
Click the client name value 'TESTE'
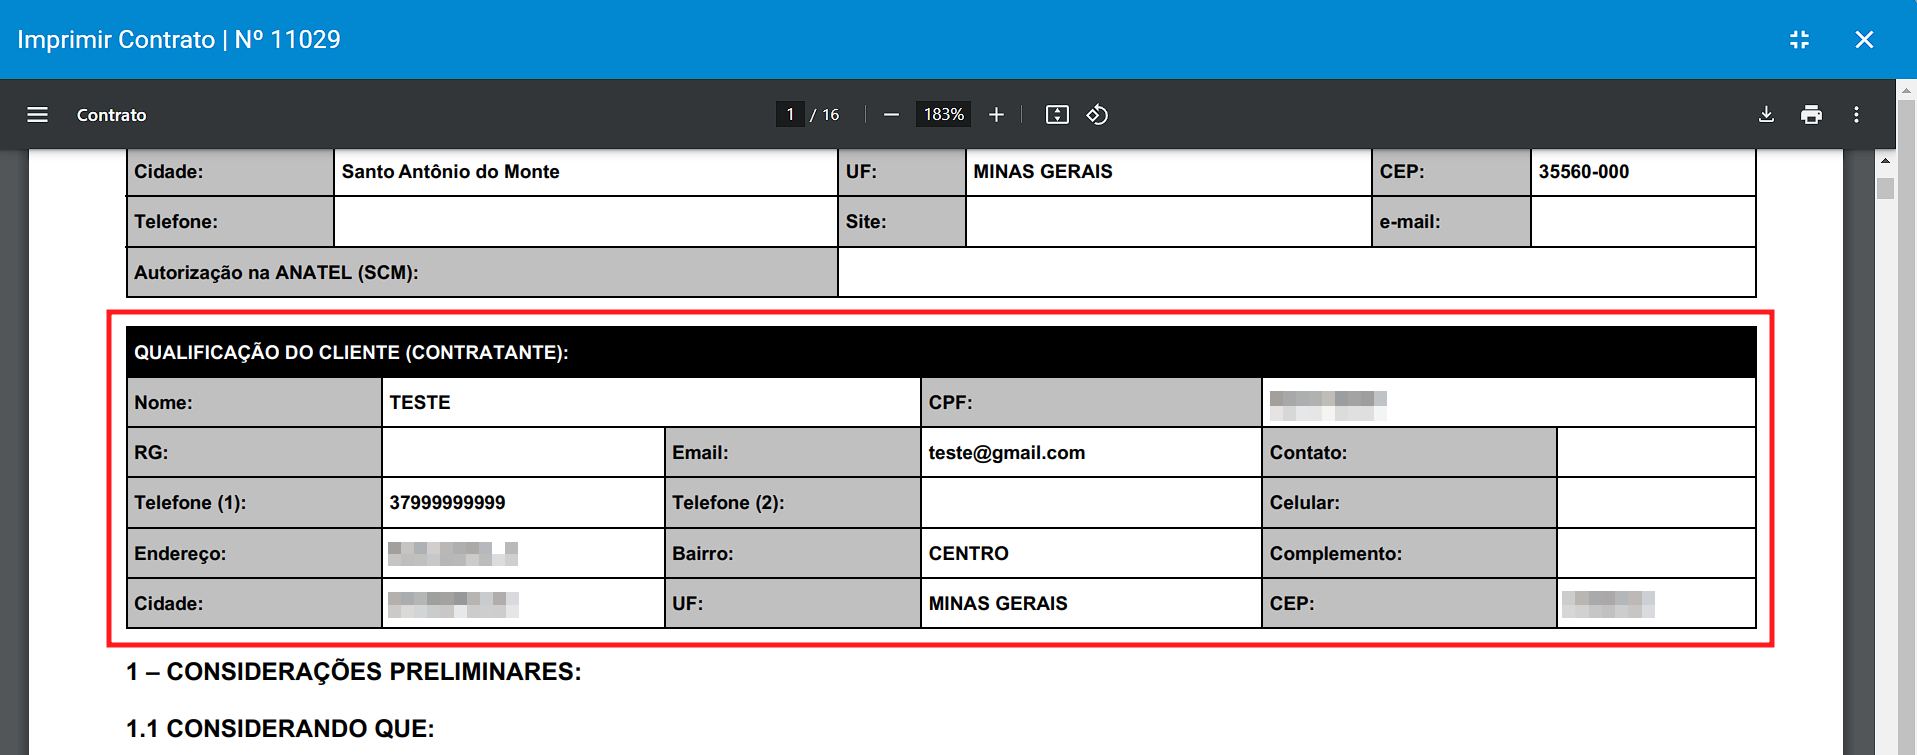click(420, 403)
